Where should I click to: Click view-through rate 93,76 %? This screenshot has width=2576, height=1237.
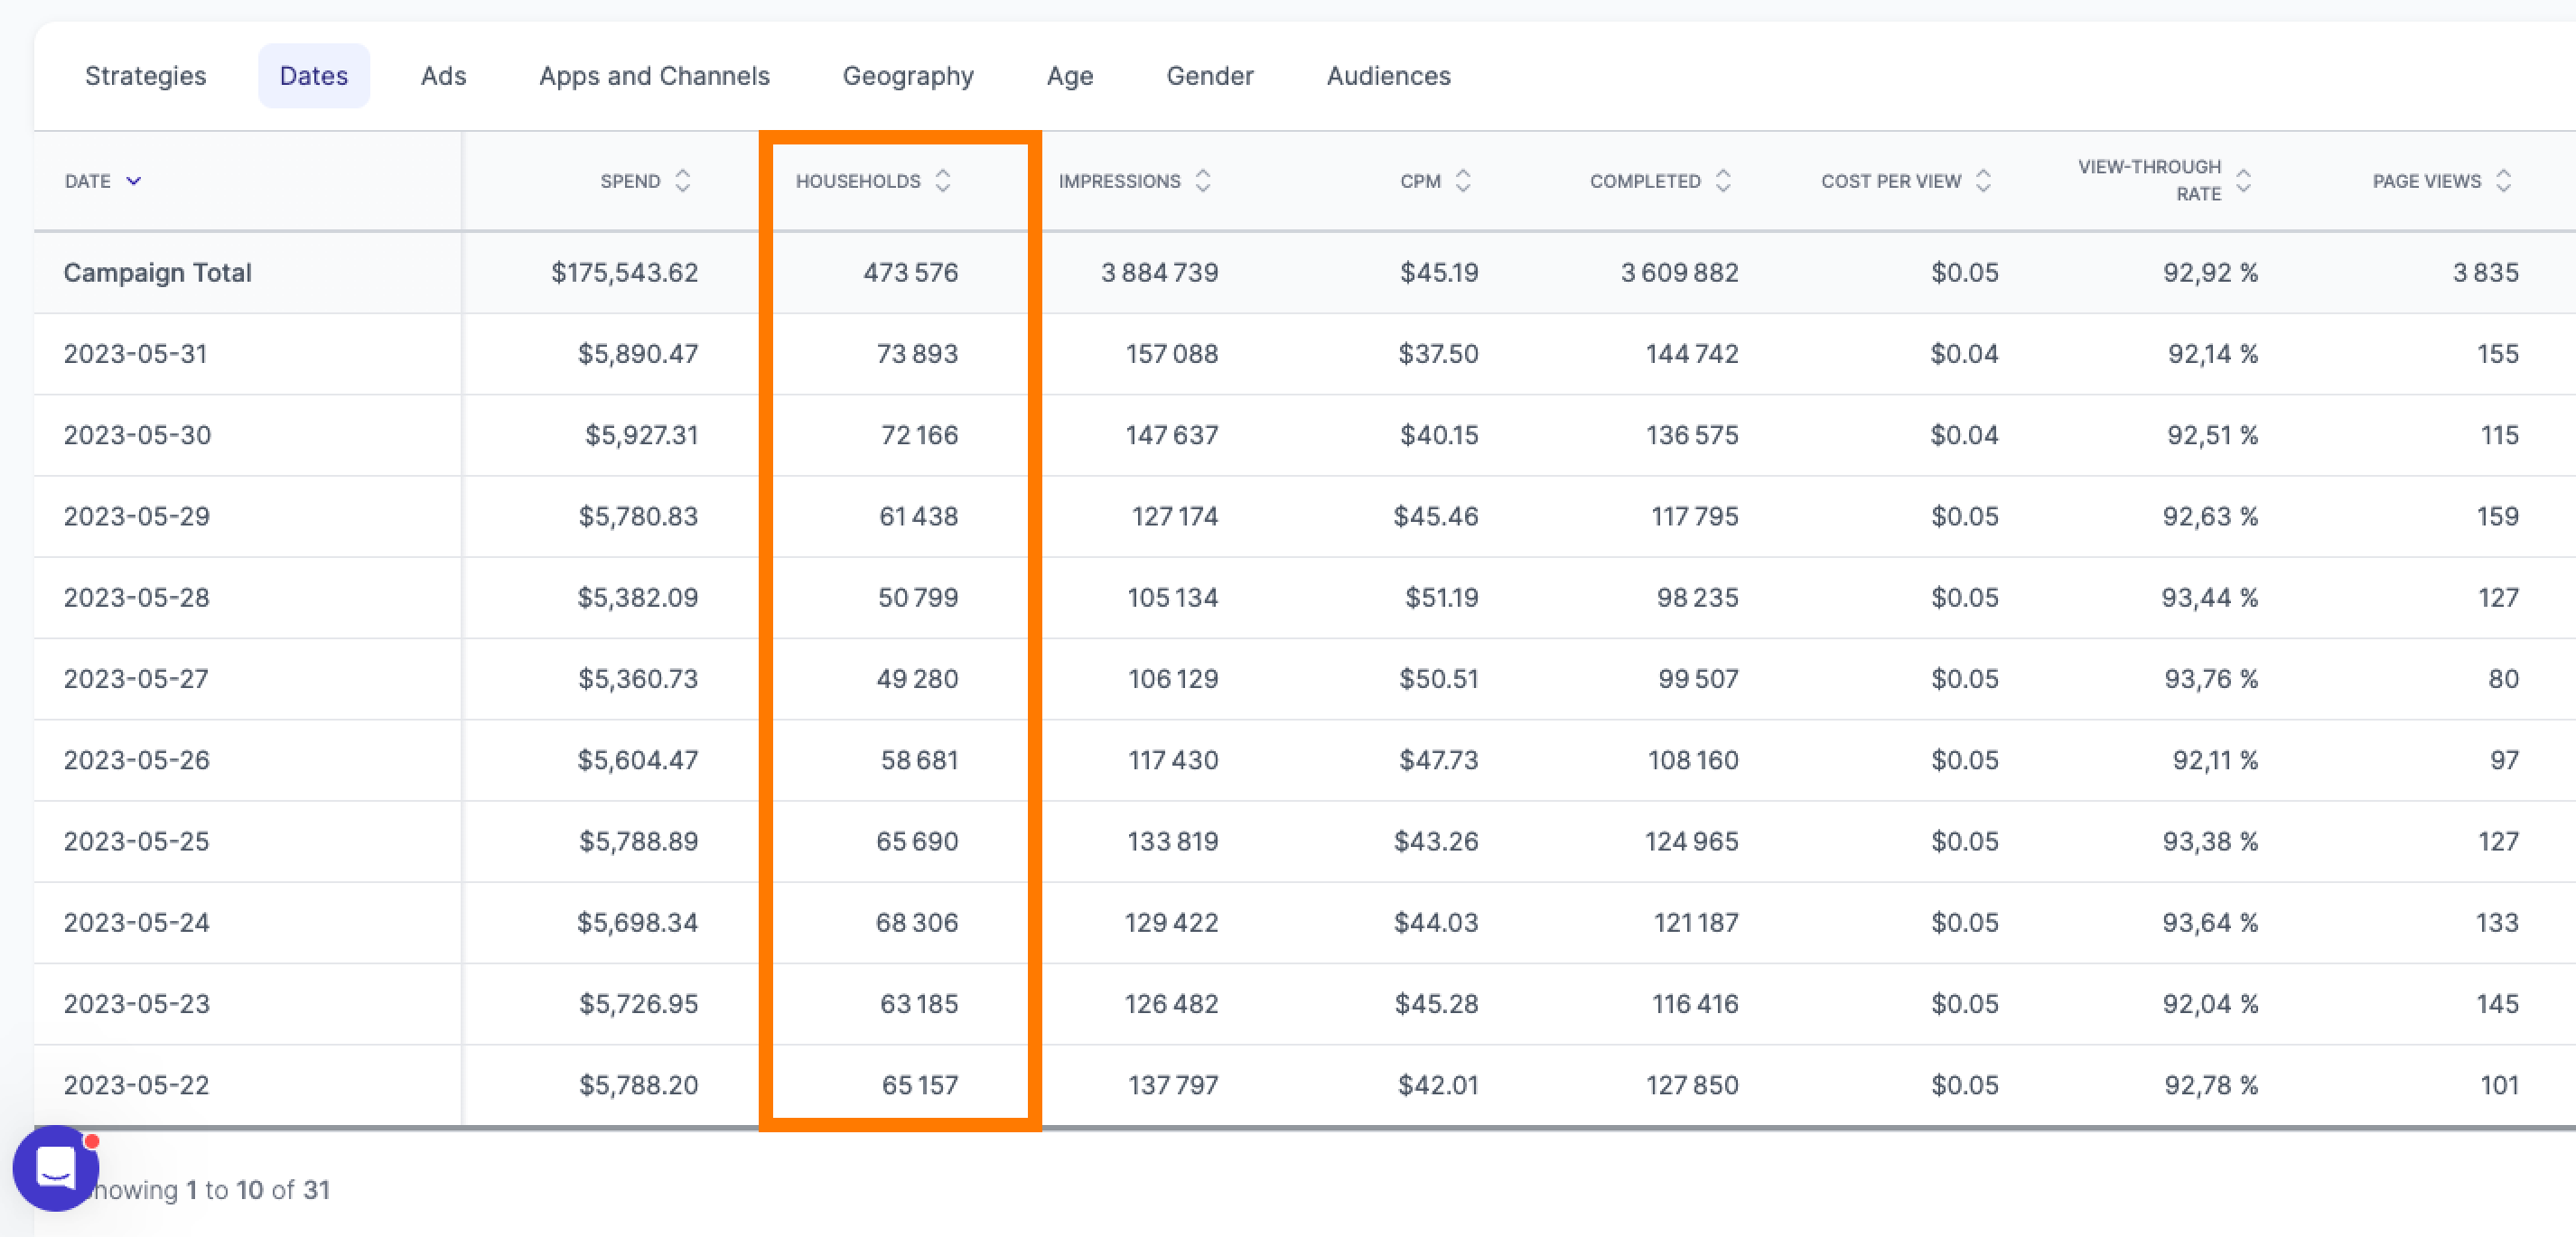2211,678
